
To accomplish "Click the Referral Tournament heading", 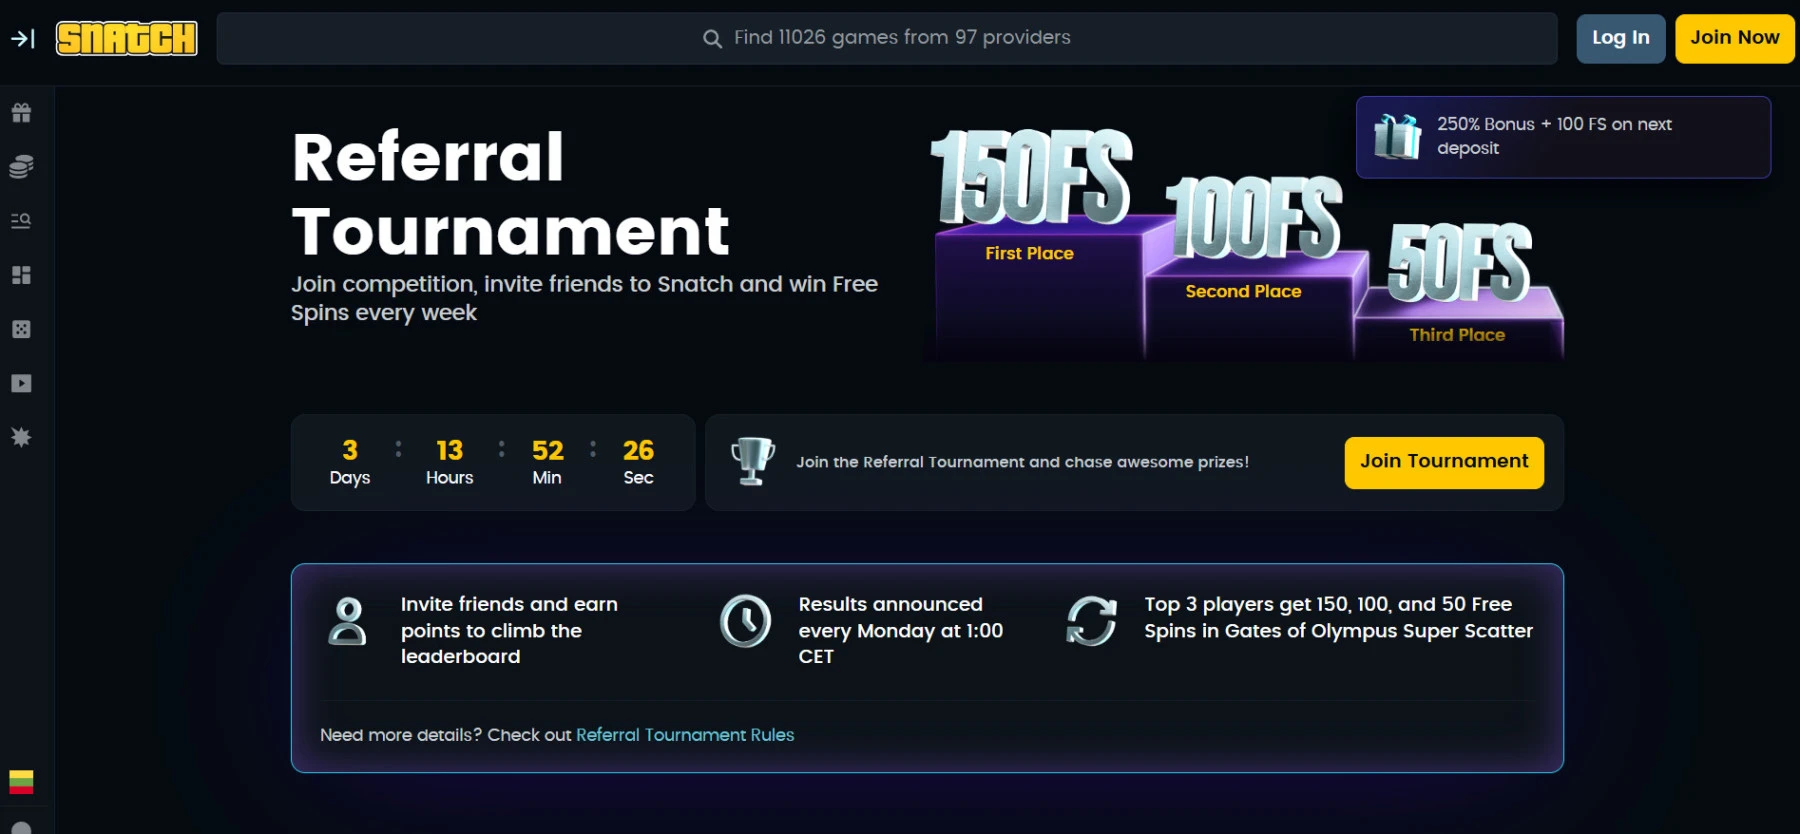I will tap(510, 194).
